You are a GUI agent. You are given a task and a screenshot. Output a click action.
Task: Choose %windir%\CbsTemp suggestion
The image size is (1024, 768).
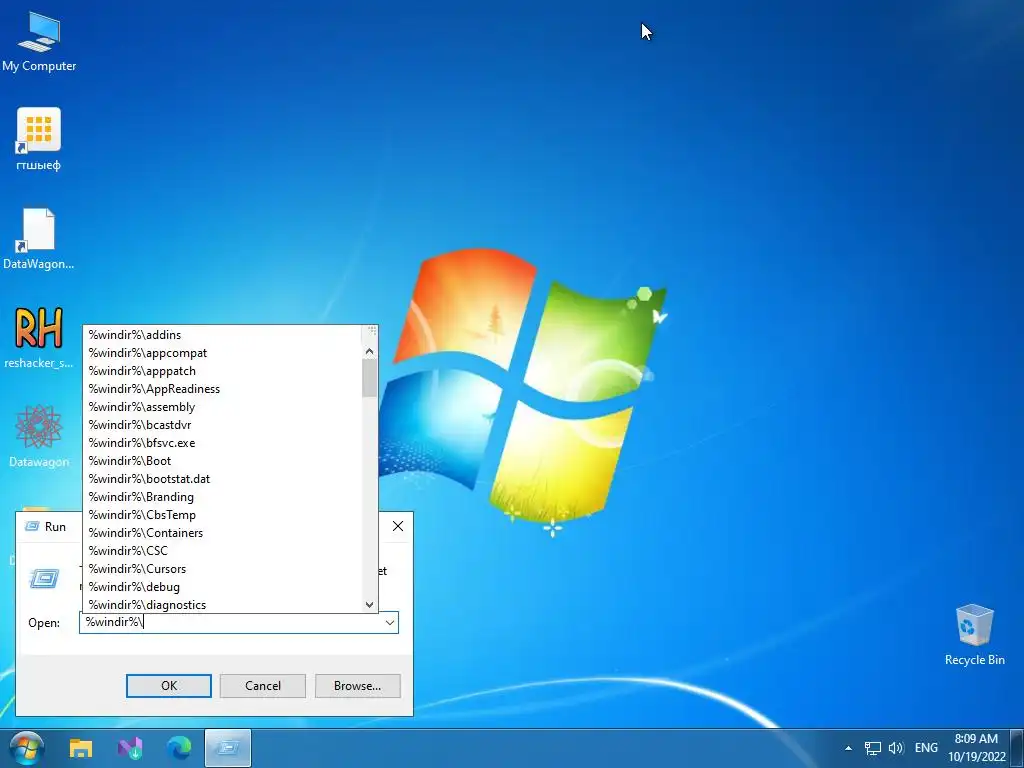click(x=222, y=515)
